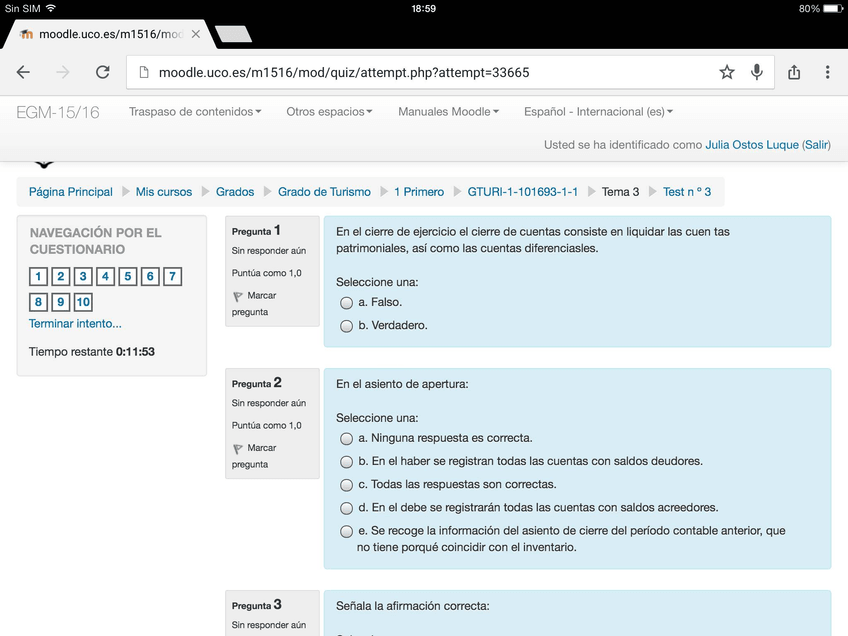The height and width of the screenshot is (636, 848).
Task: Open Grado de Turismo breadcrumb
Action: point(324,192)
